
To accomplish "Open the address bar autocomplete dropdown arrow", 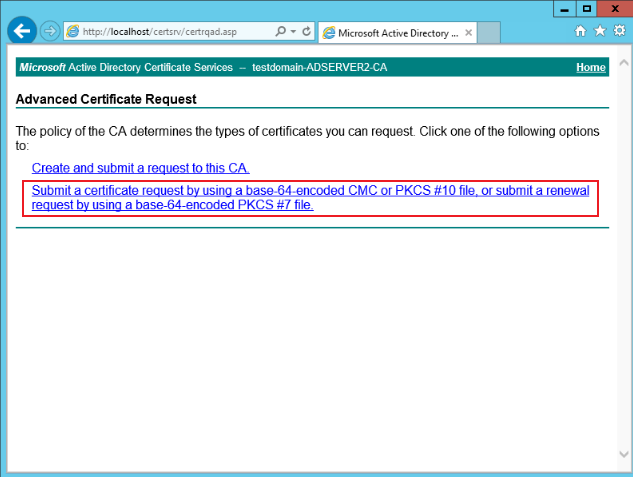I will pyautogui.click(x=293, y=31).
